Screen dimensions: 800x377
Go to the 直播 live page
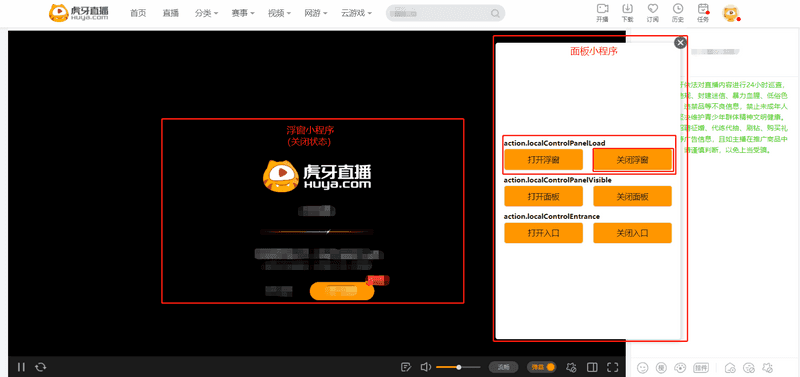[x=170, y=13]
